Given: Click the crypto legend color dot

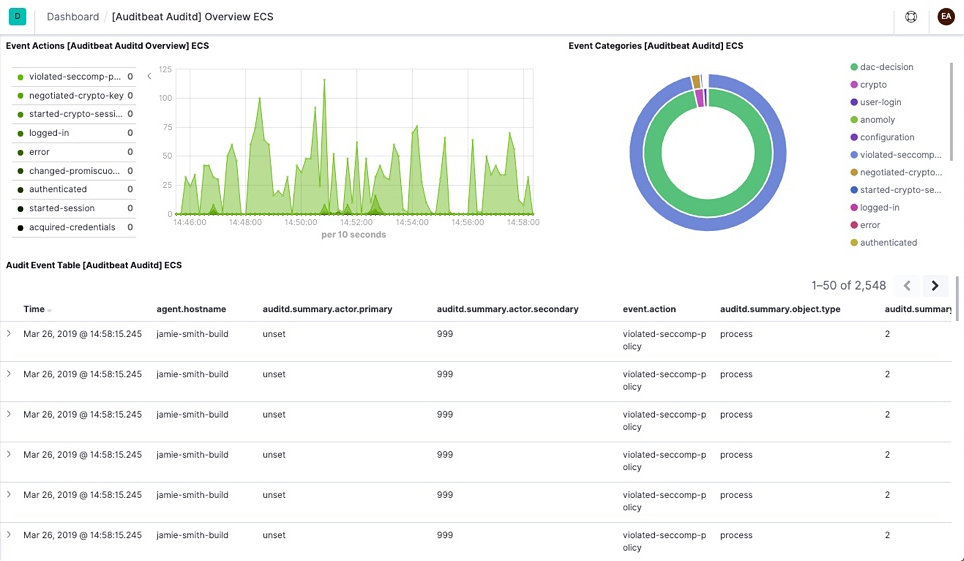Looking at the screenshot, I should pyautogui.click(x=853, y=85).
